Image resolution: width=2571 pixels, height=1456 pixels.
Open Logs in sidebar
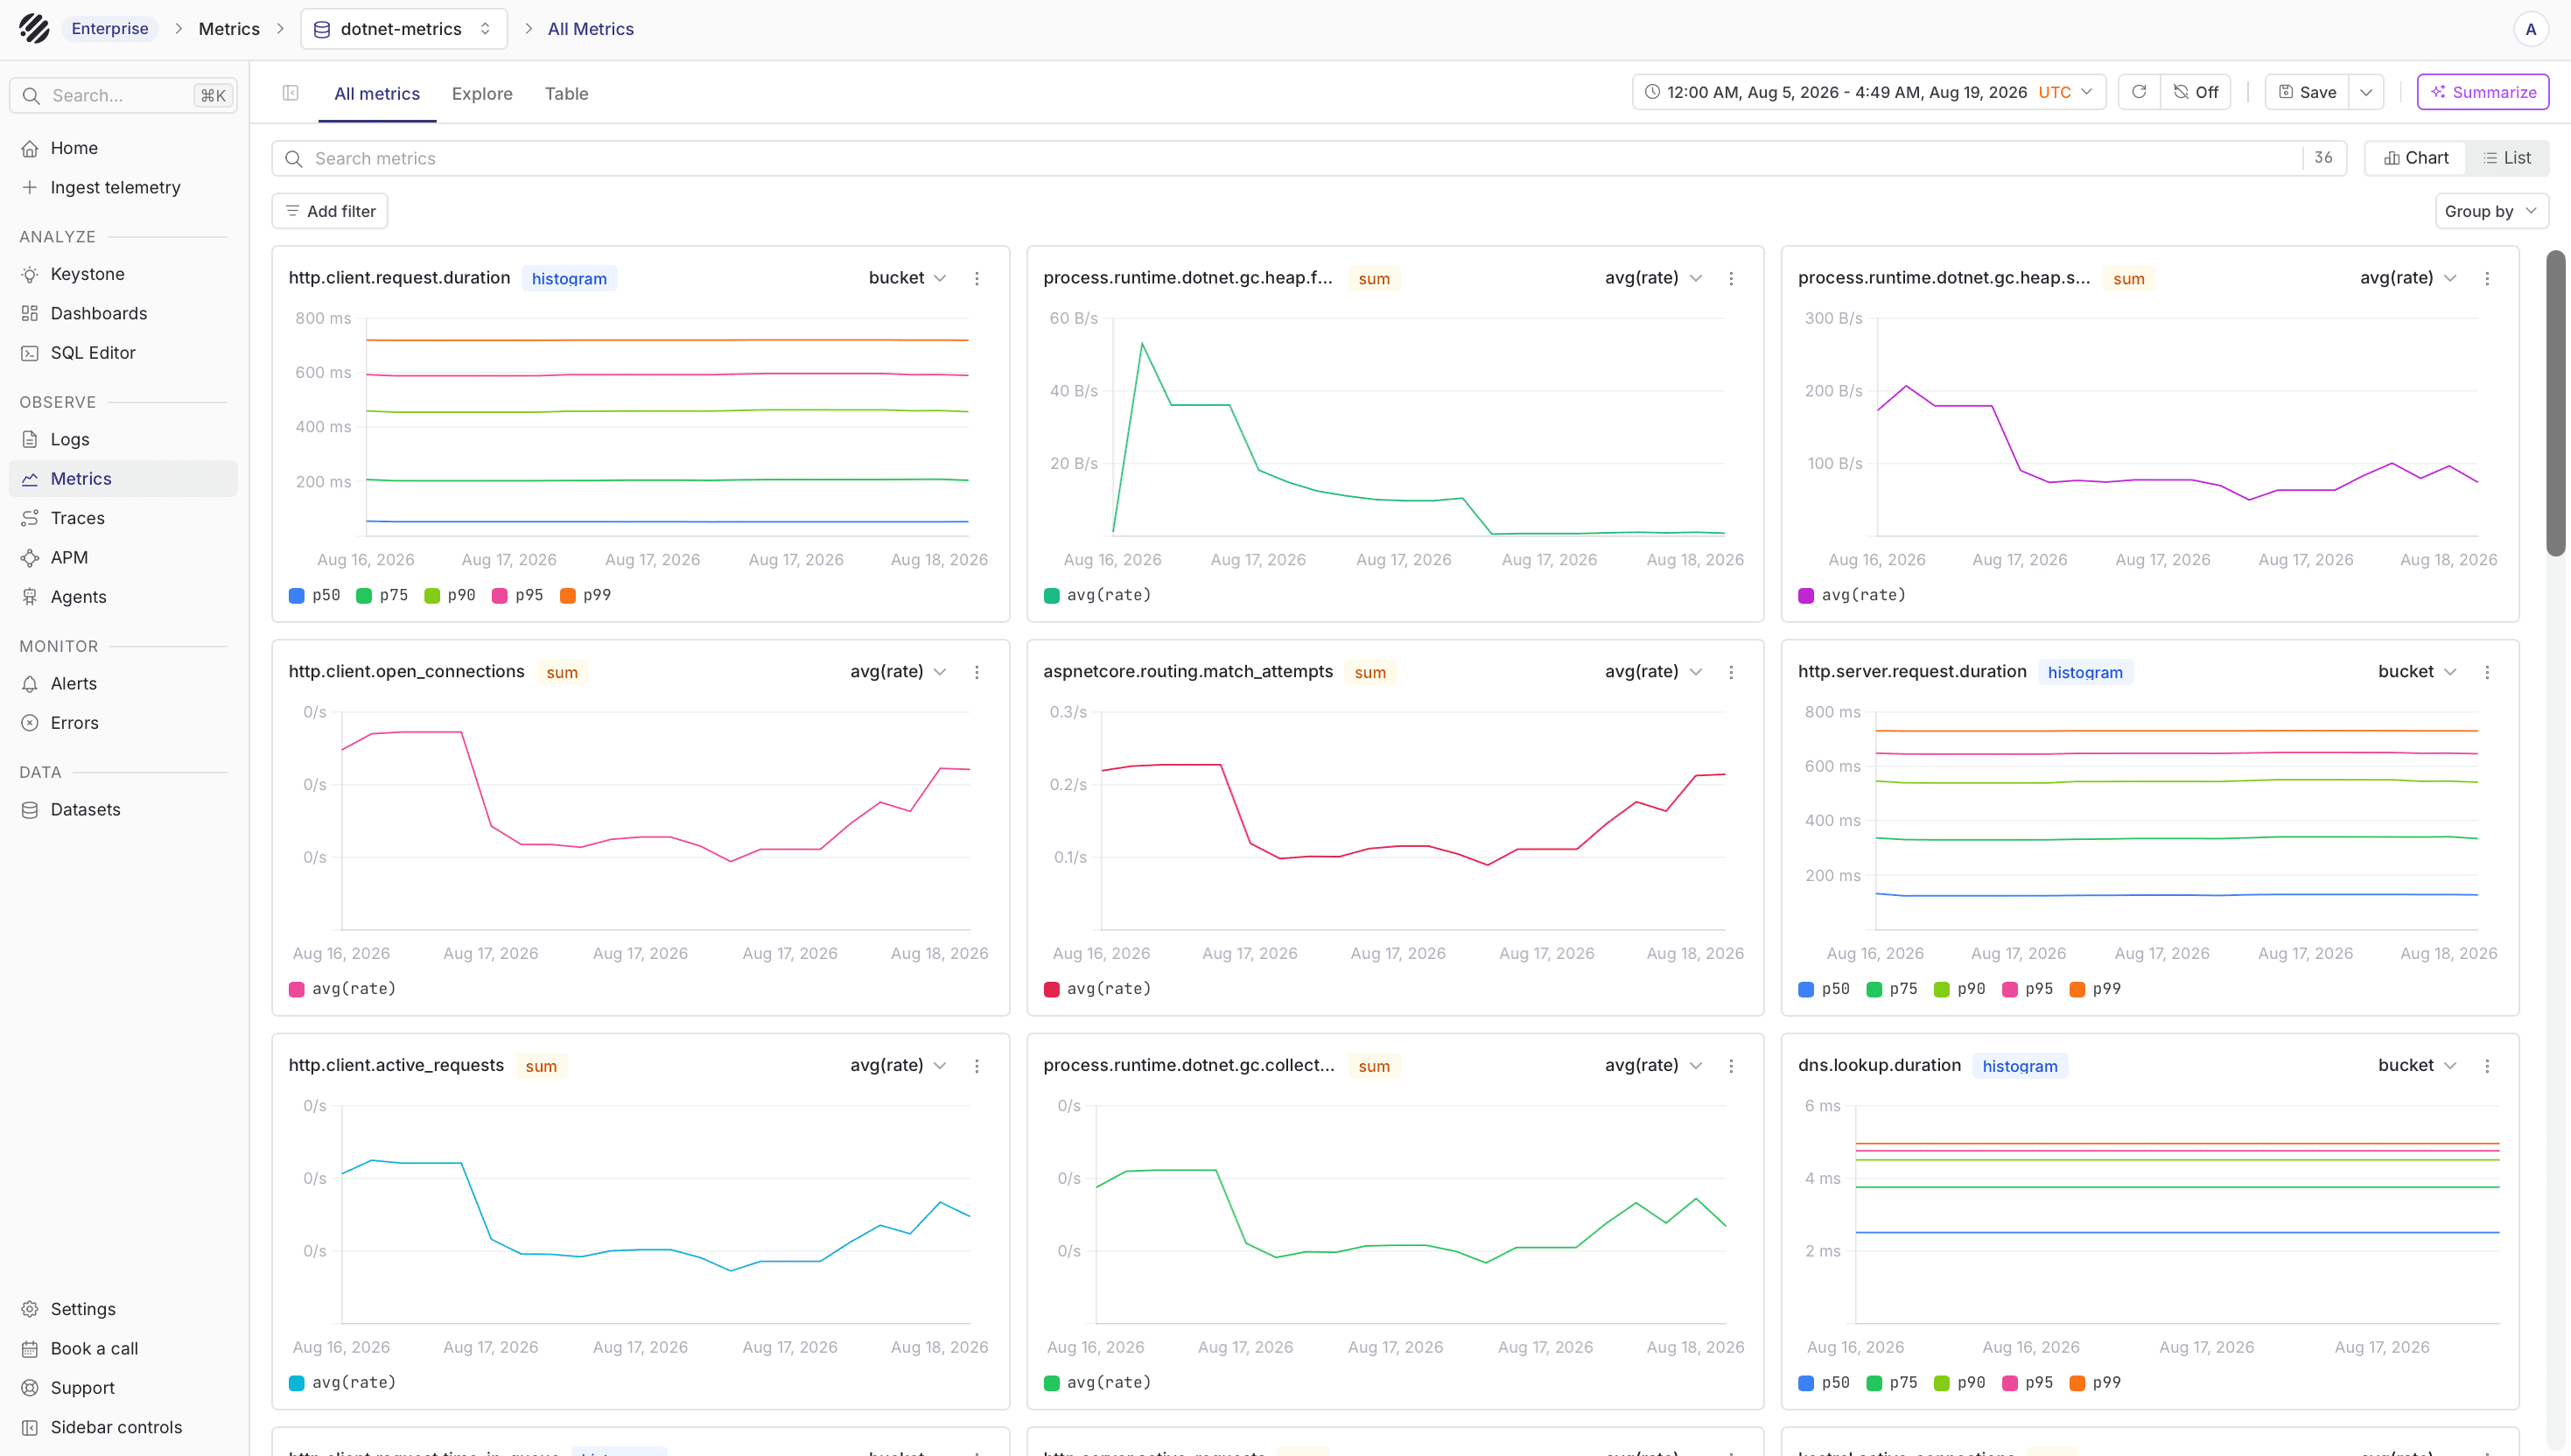point(123,439)
